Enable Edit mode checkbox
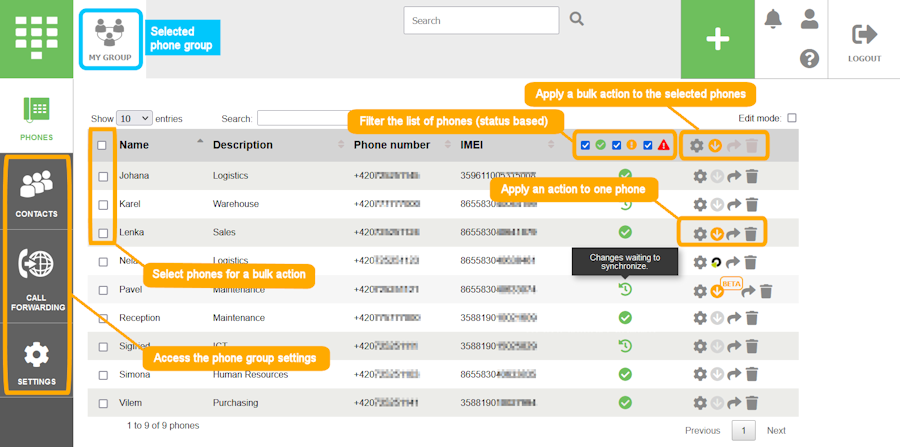The height and width of the screenshot is (447, 900). [792, 118]
